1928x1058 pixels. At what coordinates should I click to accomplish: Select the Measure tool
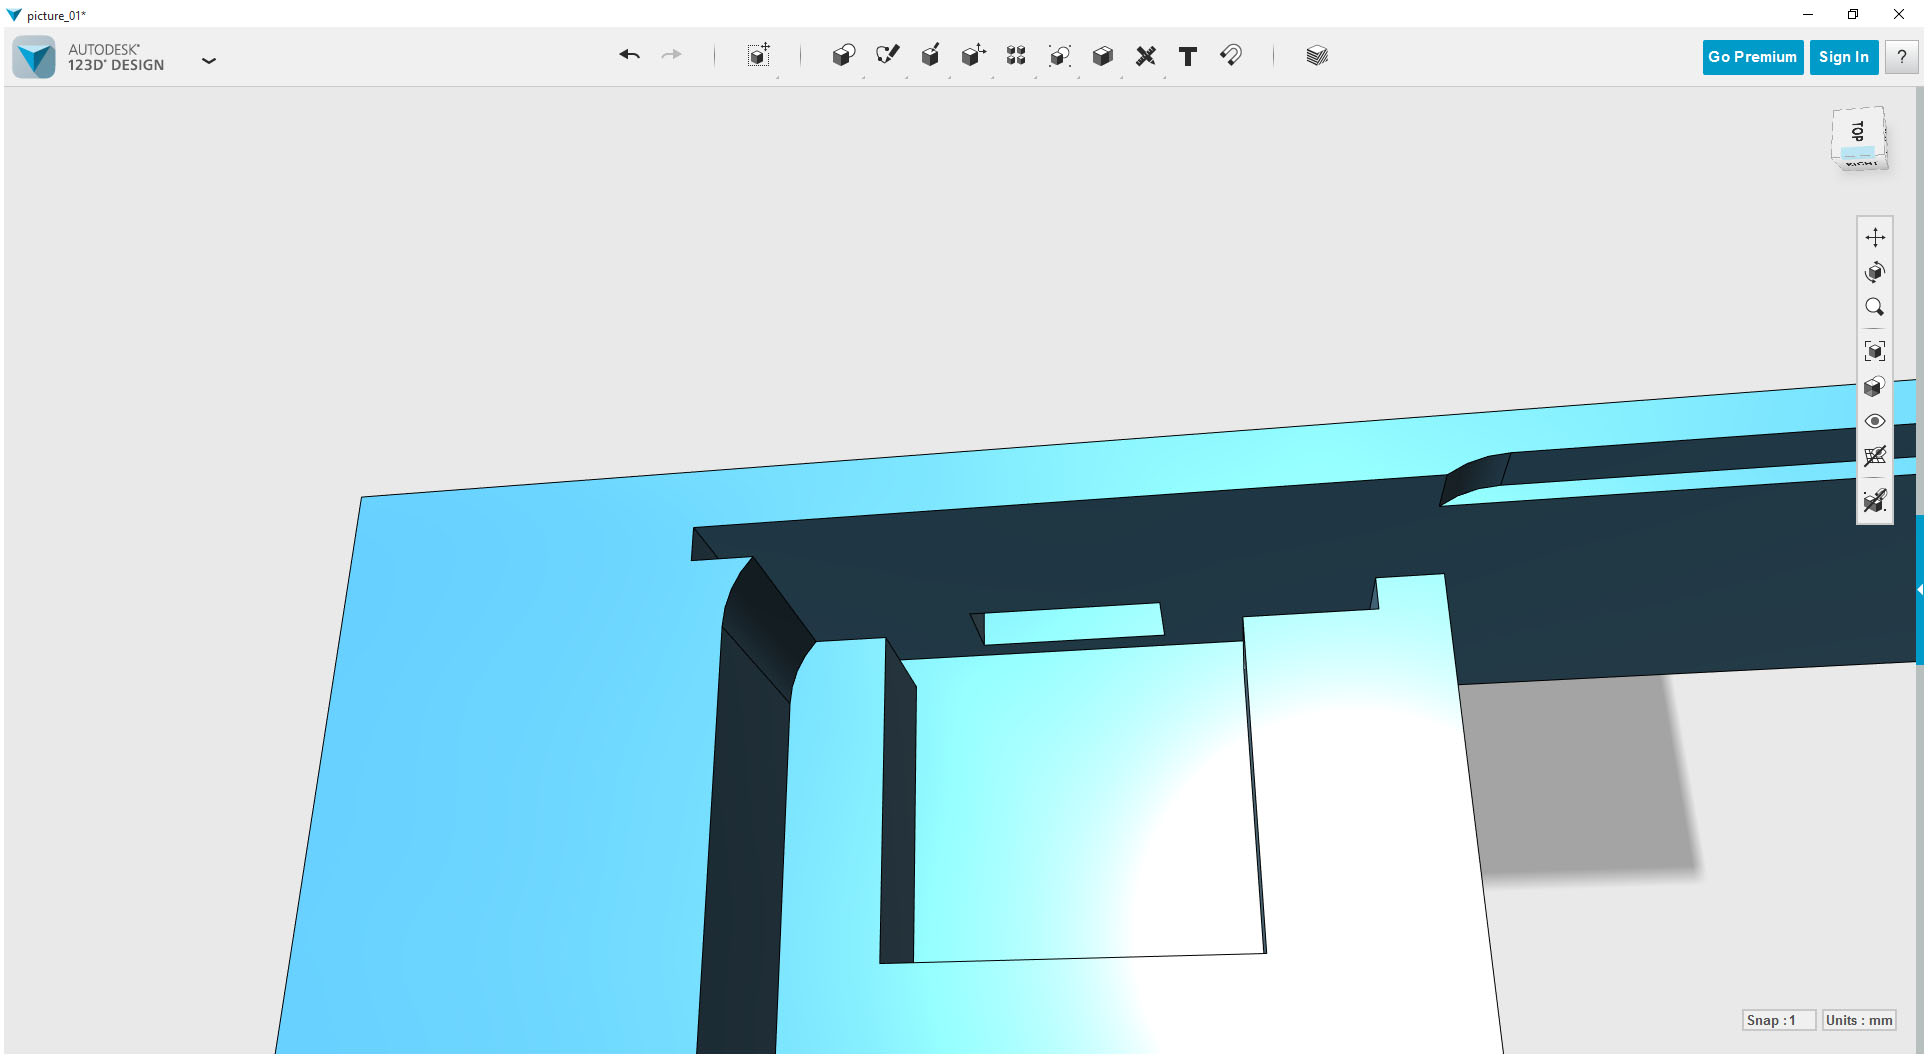pos(1146,57)
